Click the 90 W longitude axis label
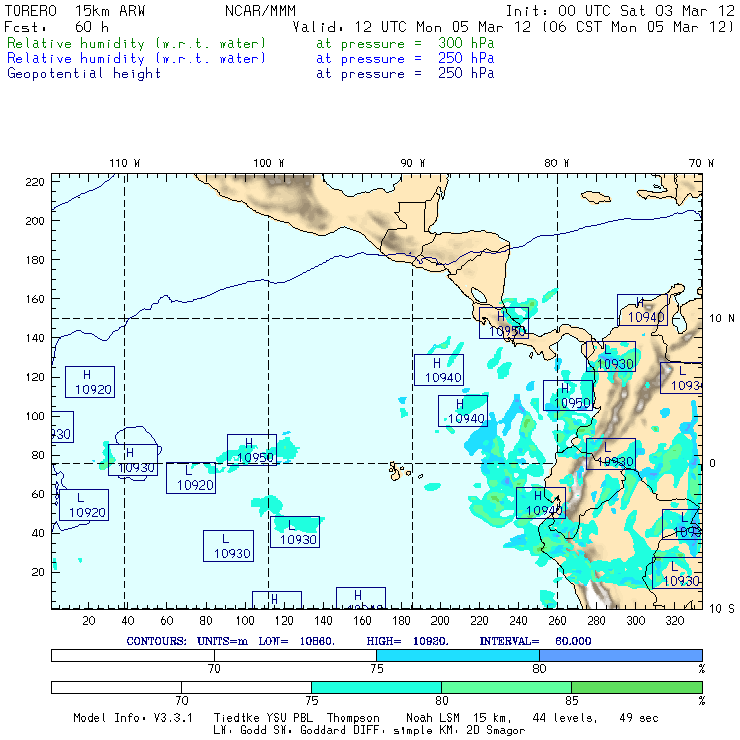The height and width of the screenshot is (740, 740). (x=412, y=162)
